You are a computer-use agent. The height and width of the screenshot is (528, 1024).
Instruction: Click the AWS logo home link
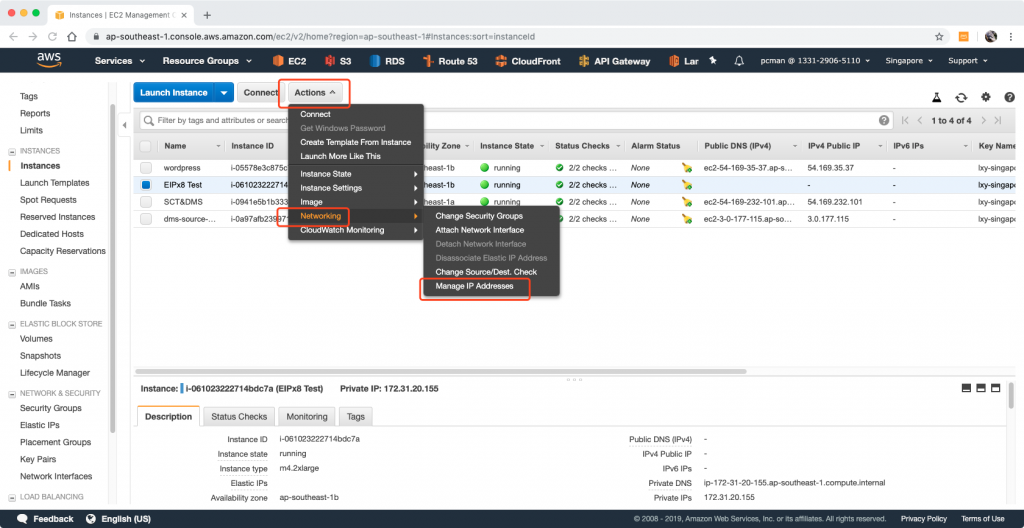pos(48,60)
